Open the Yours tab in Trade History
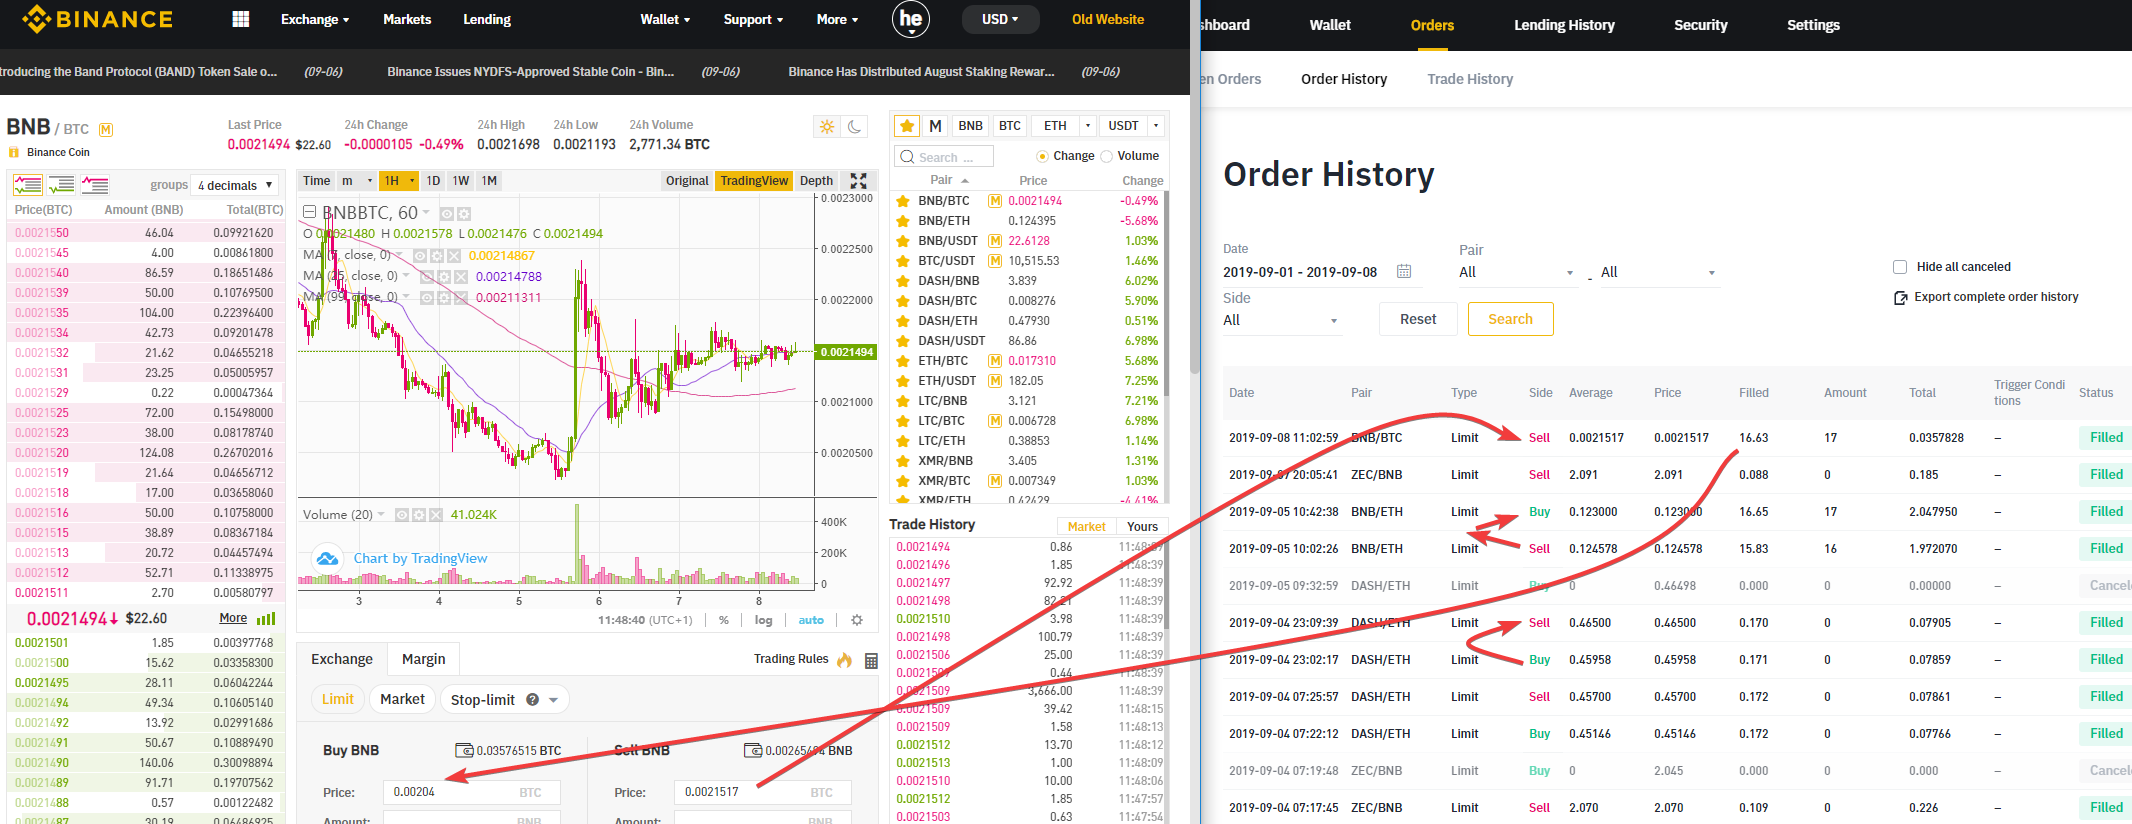This screenshot has height=824, width=2132. (x=1142, y=526)
